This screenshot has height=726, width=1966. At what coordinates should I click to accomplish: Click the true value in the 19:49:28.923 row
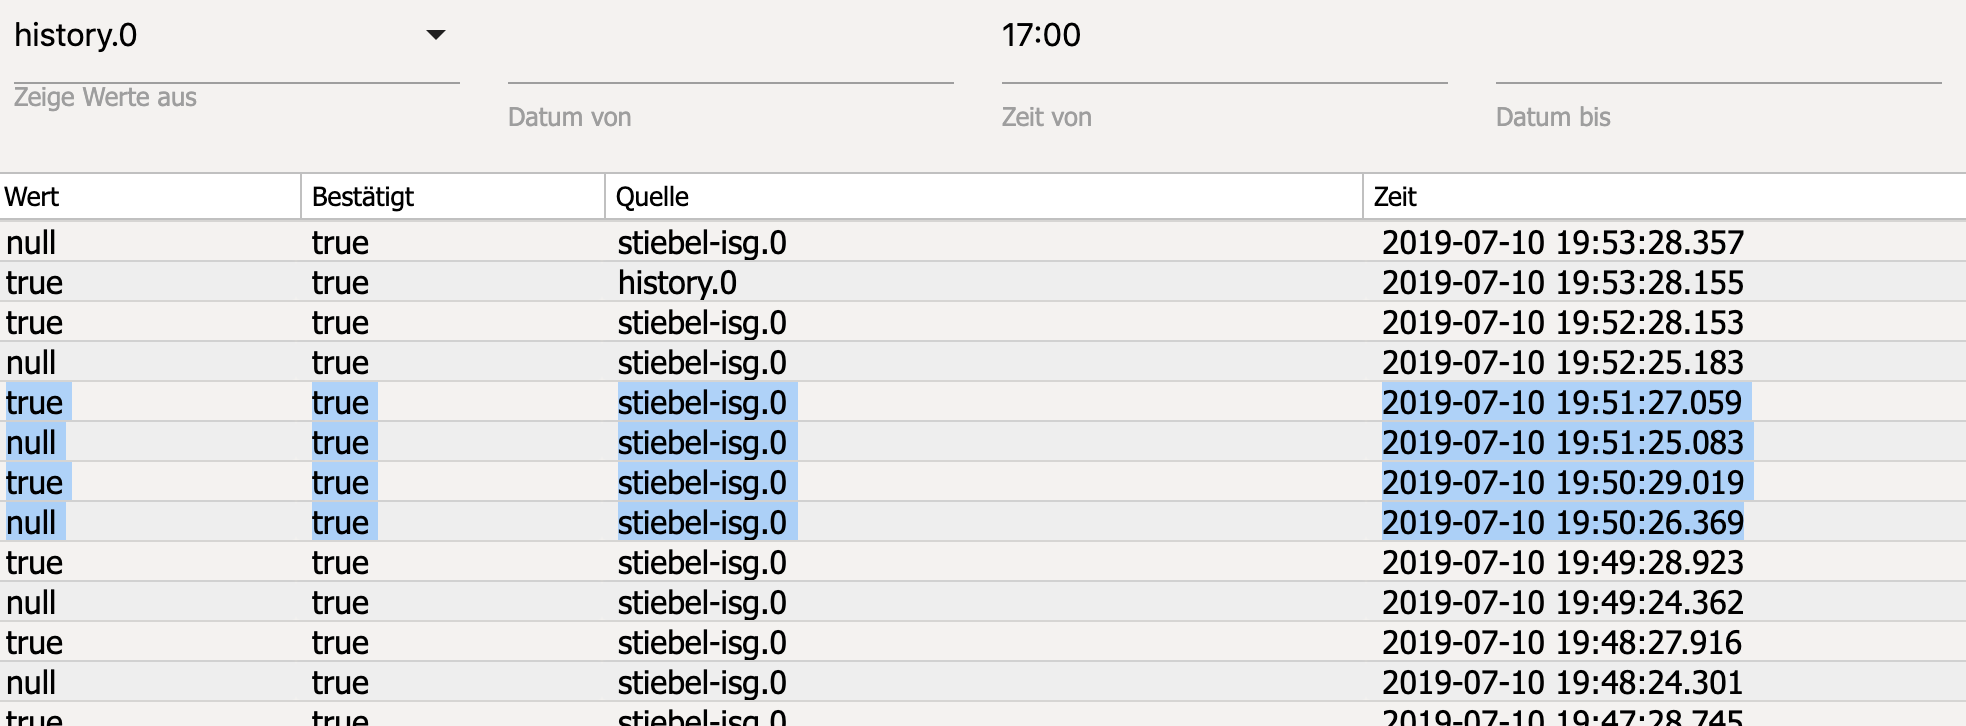[34, 563]
